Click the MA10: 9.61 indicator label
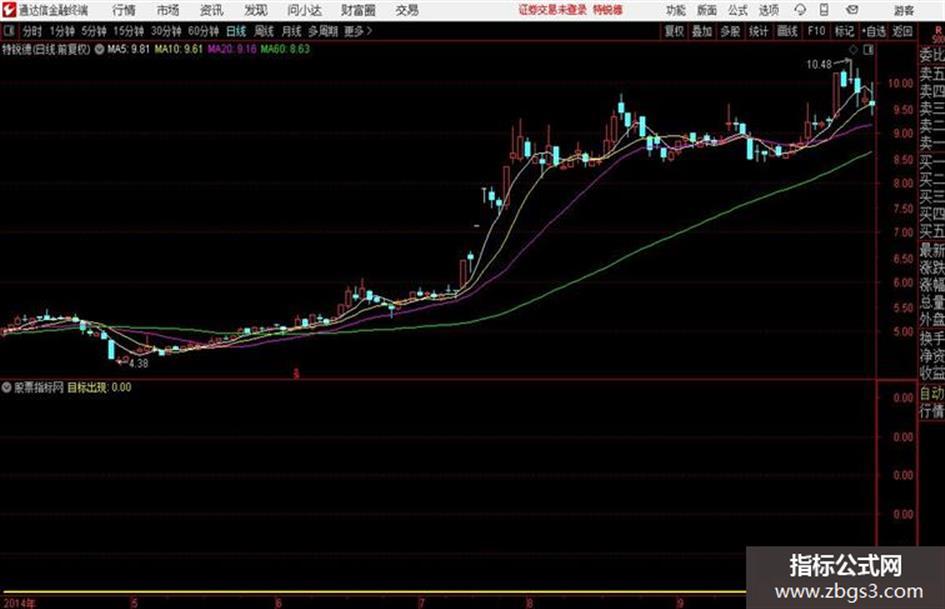Viewport: 945px width, 609px height. coord(178,49)
